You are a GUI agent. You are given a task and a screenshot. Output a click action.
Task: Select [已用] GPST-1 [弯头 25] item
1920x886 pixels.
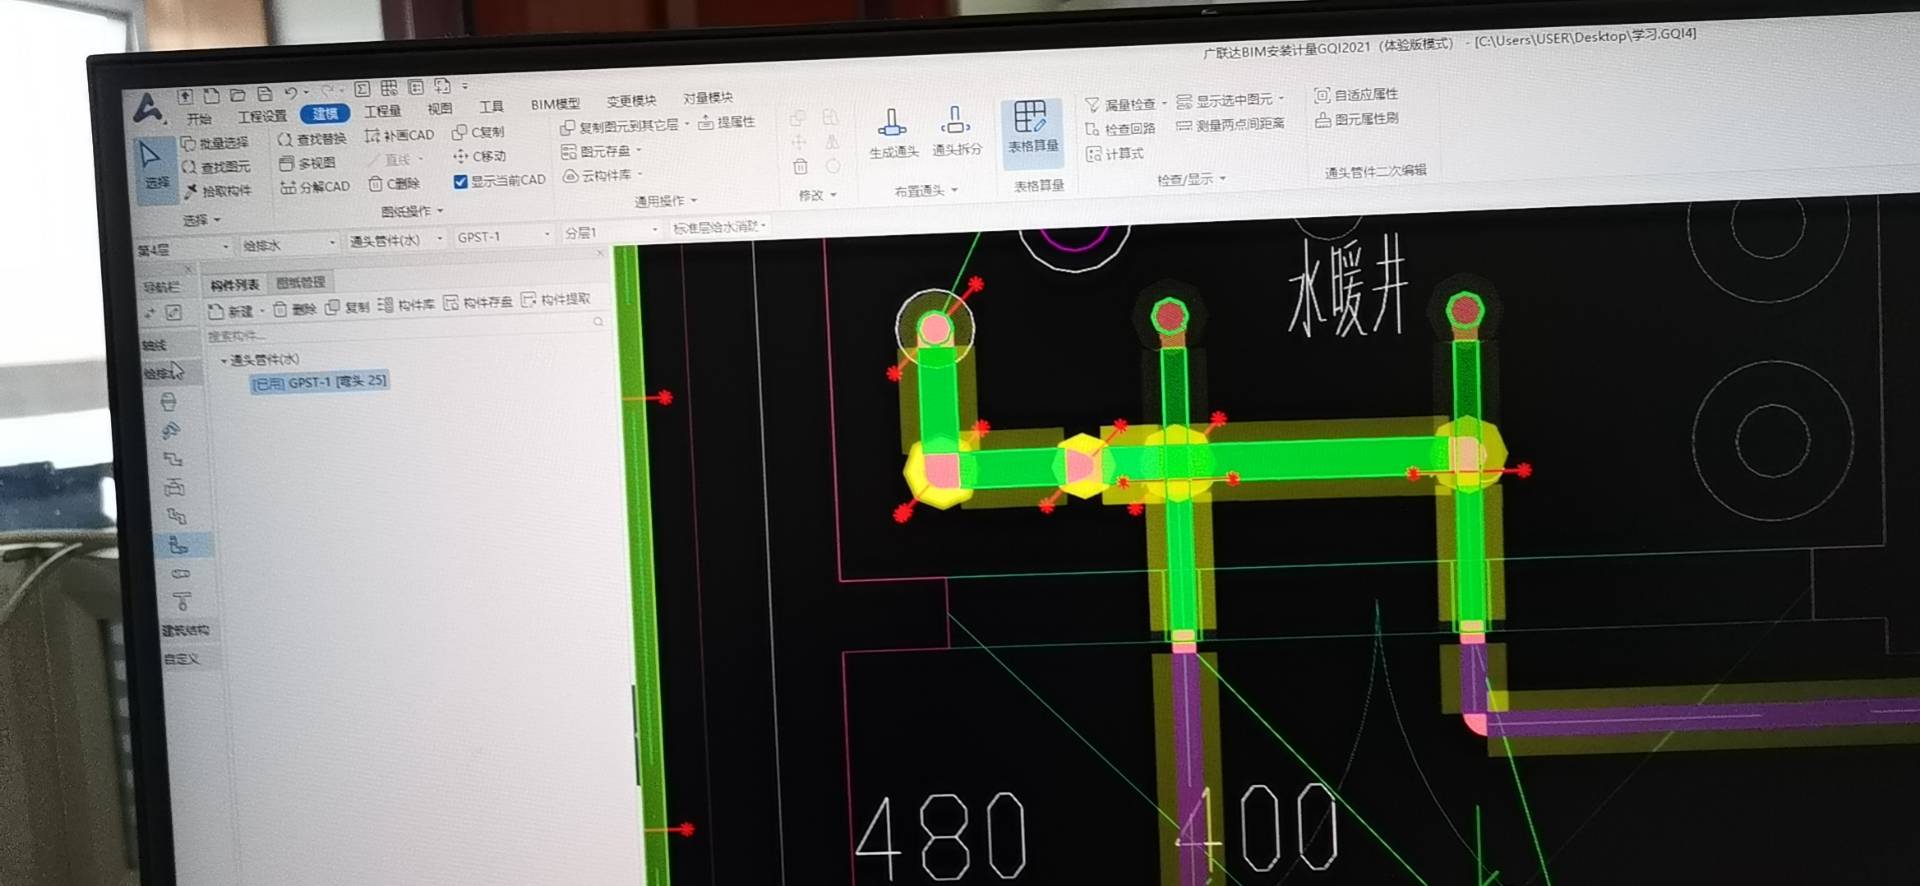319,382
